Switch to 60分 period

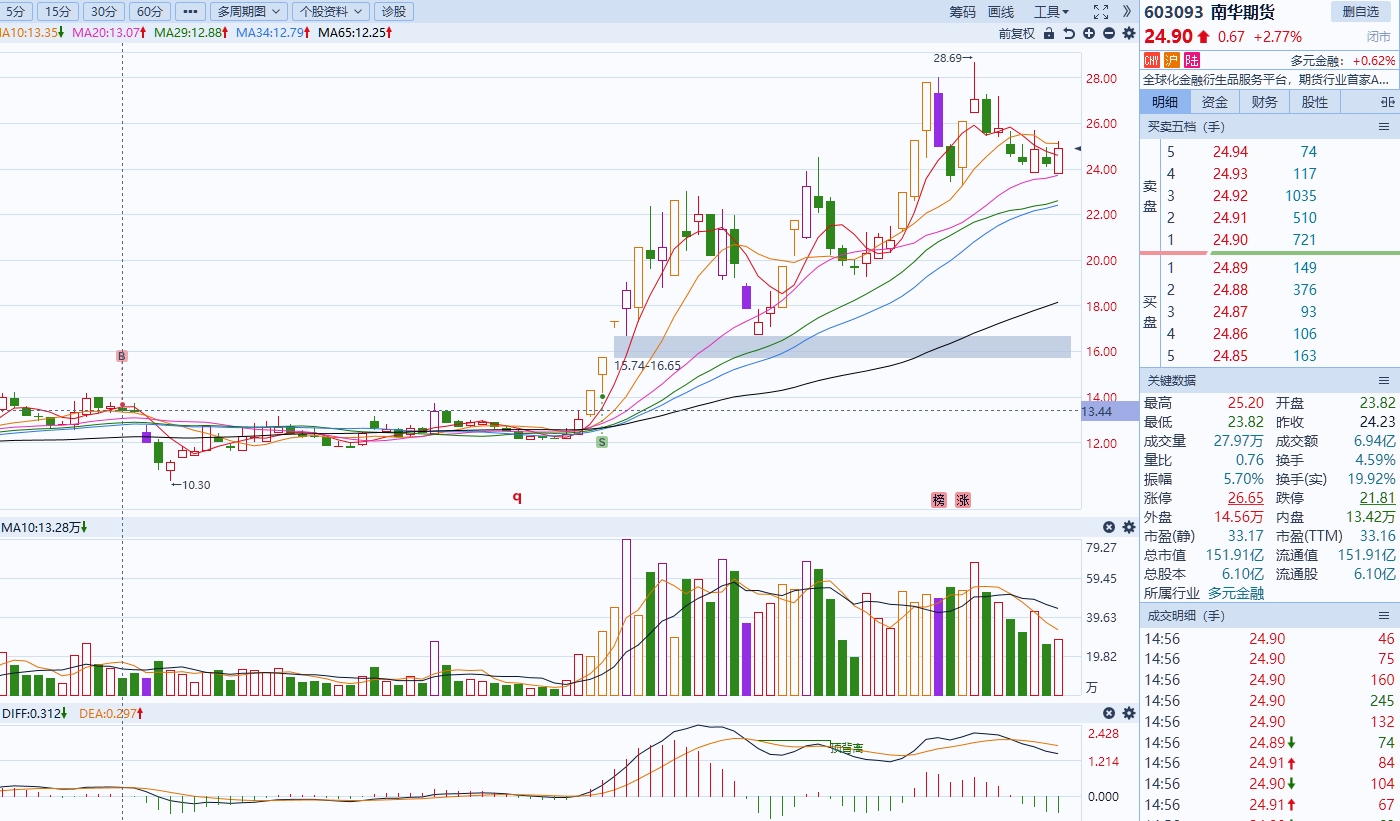coord(149,12)
